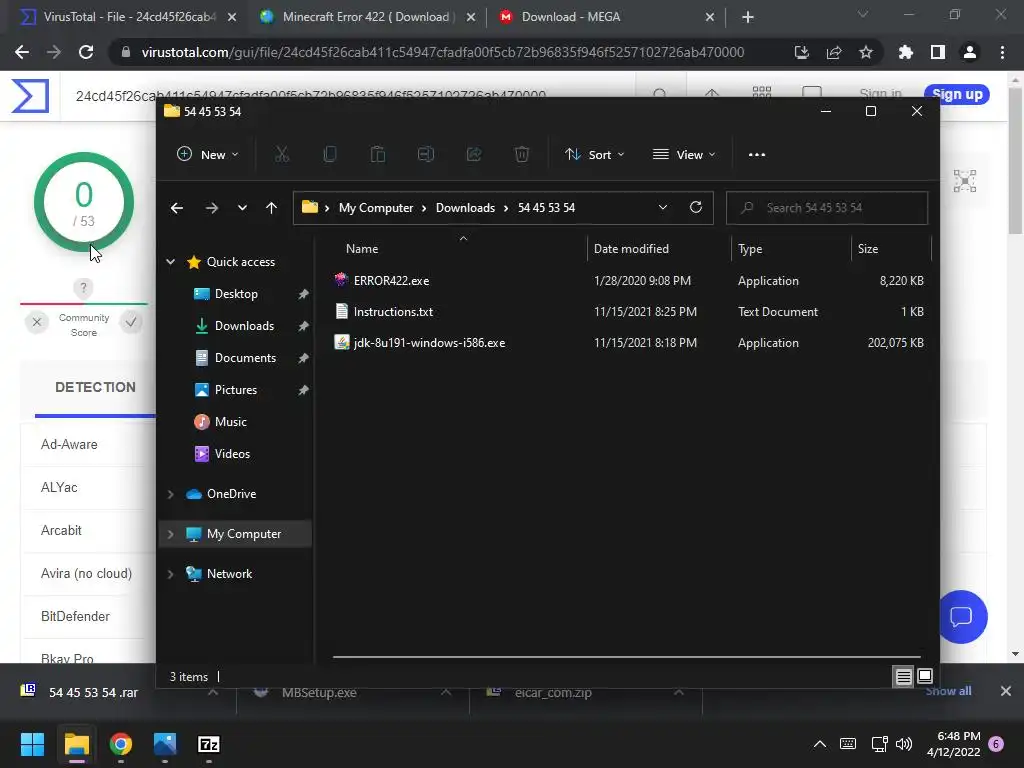
Task: Click the Cut icon in Explorer toolbar
Action: pyautogui.click(x=281, y=155)
